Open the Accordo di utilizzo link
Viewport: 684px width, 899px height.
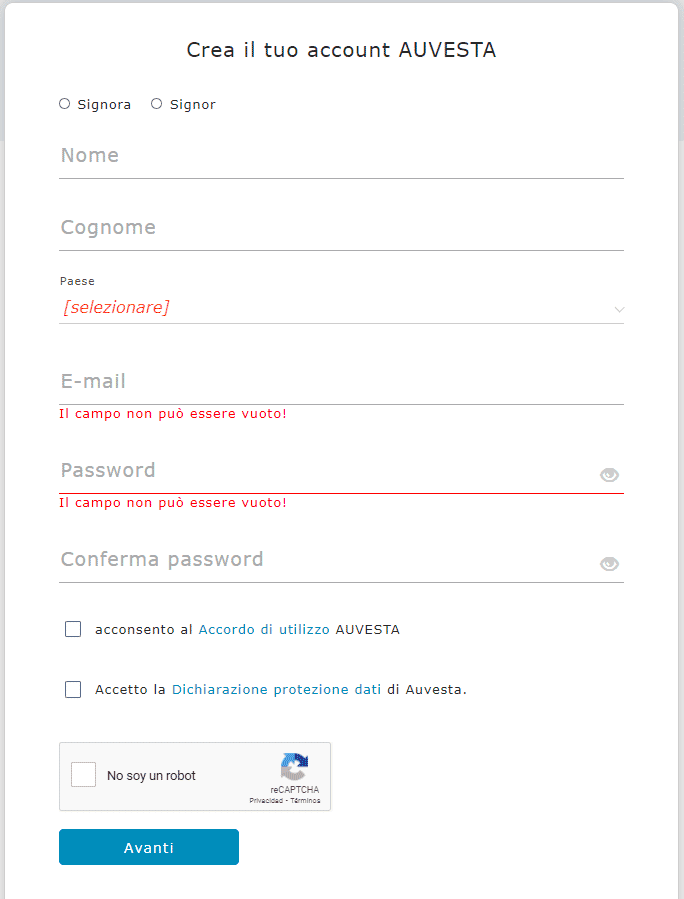264,630
